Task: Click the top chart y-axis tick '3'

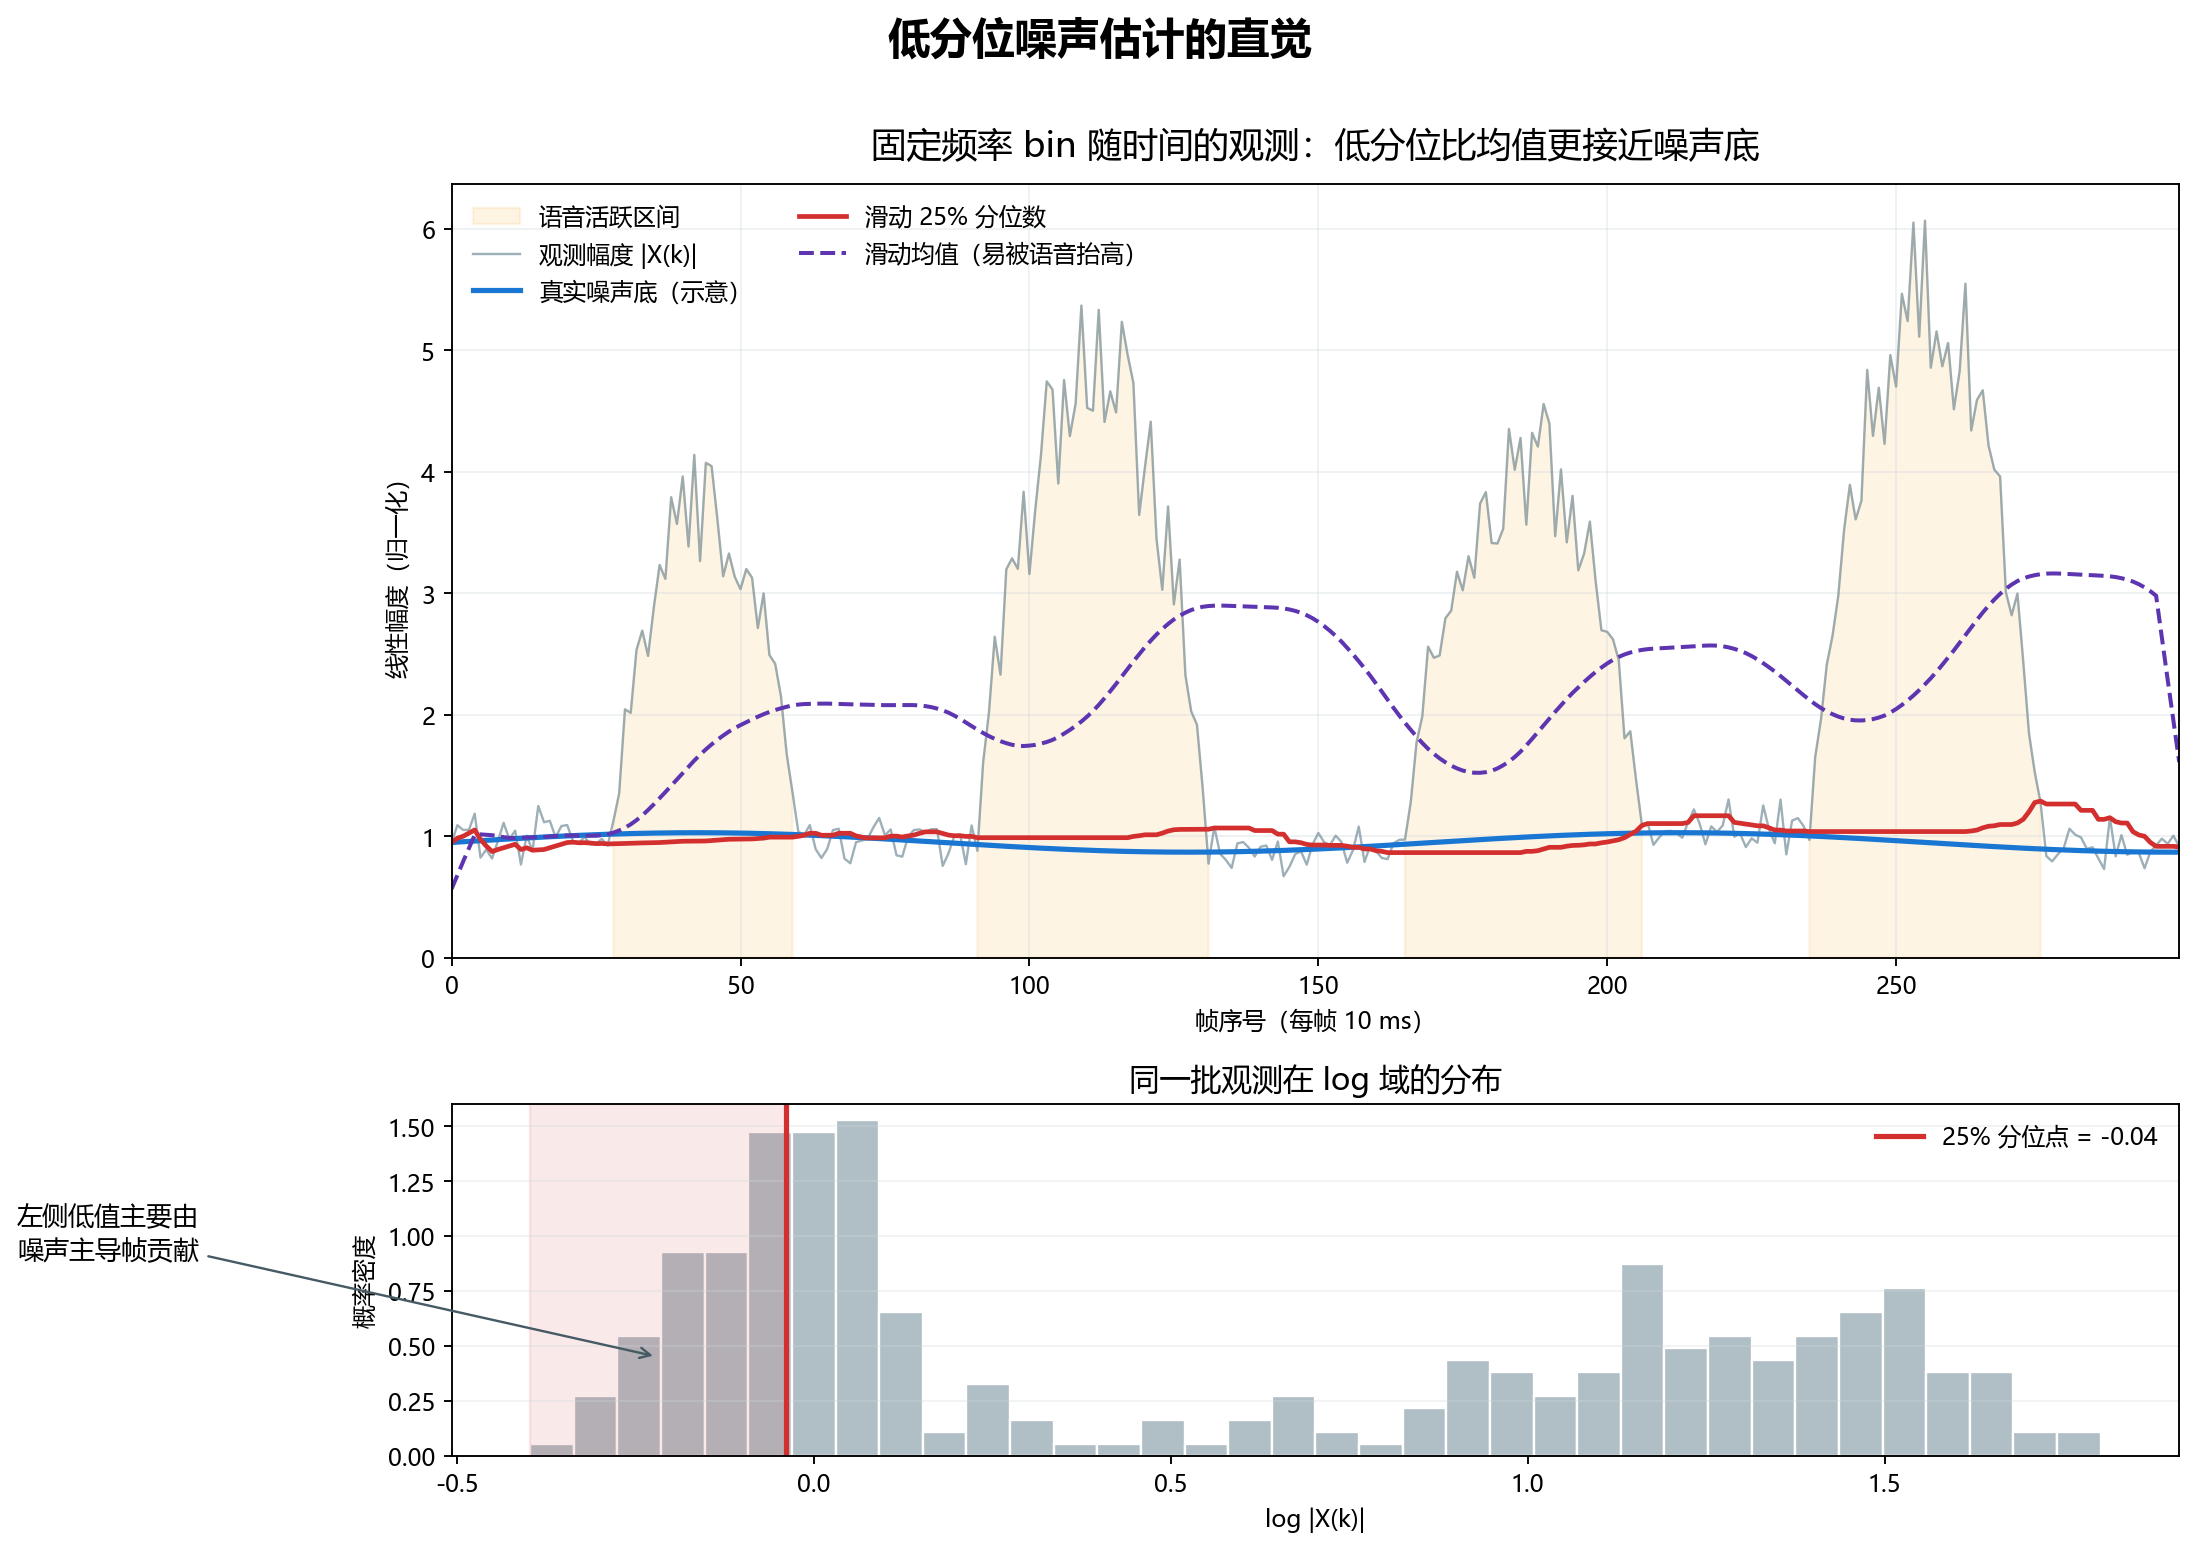Action: (429, 594)
